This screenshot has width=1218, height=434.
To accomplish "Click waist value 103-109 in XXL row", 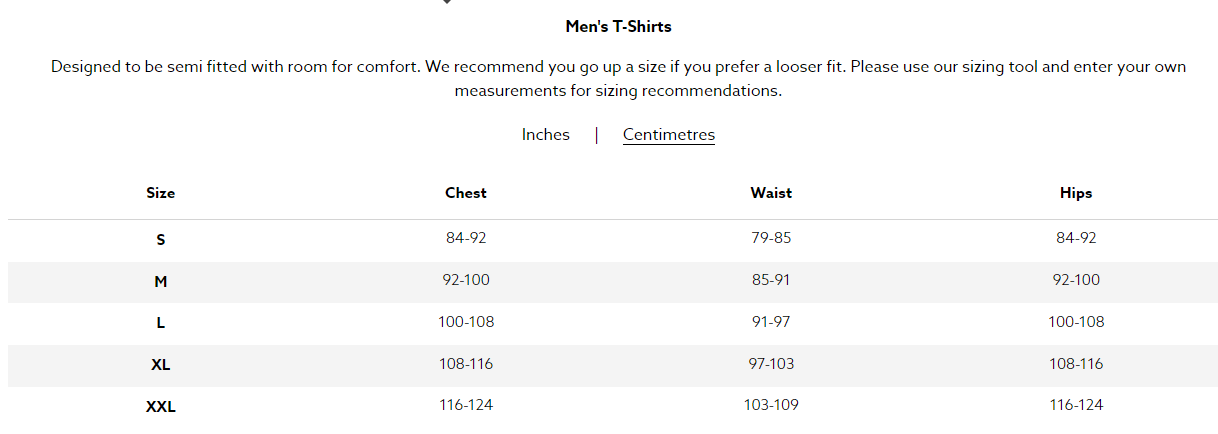I will click(771, 405).
